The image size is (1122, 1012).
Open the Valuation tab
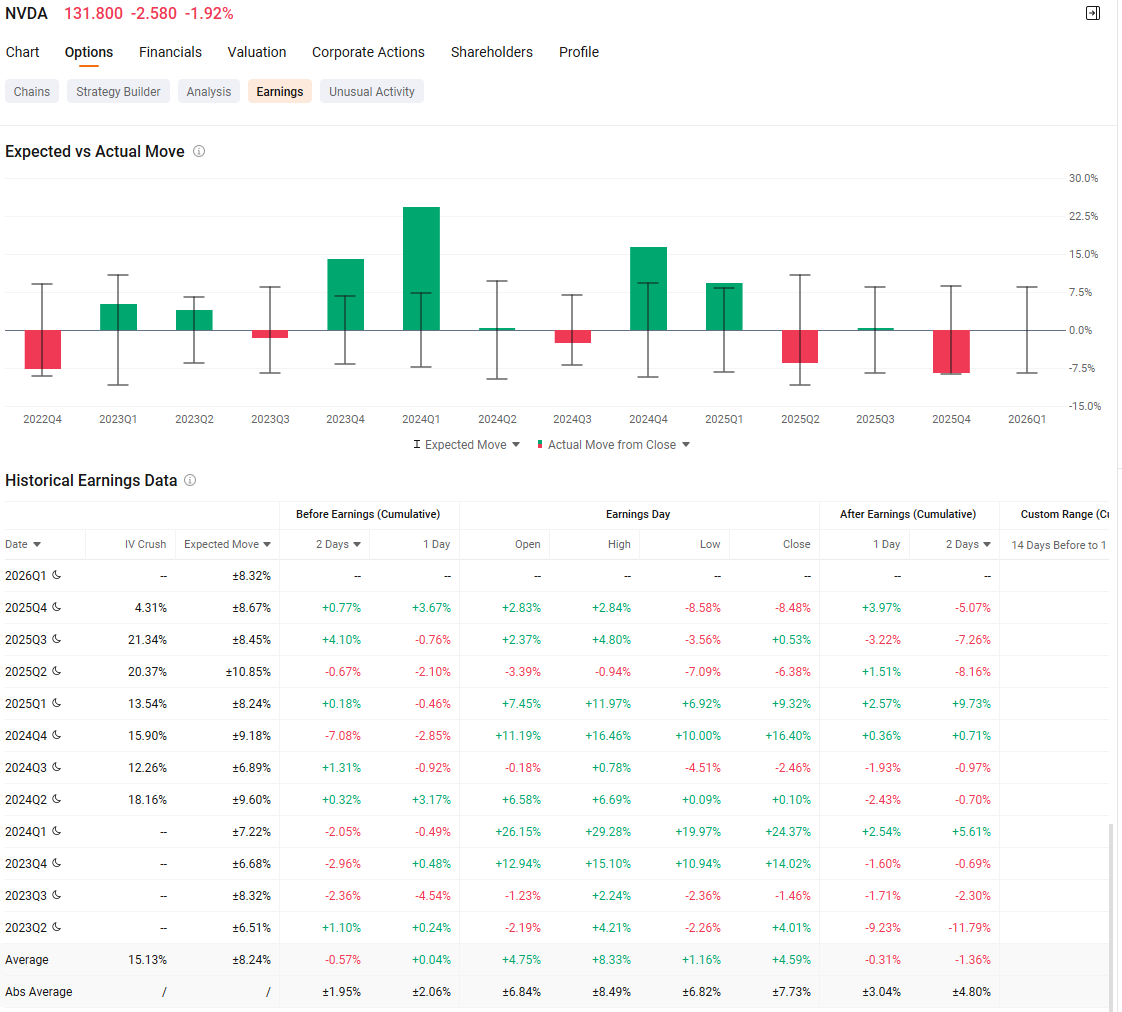(x=257, y=52)
